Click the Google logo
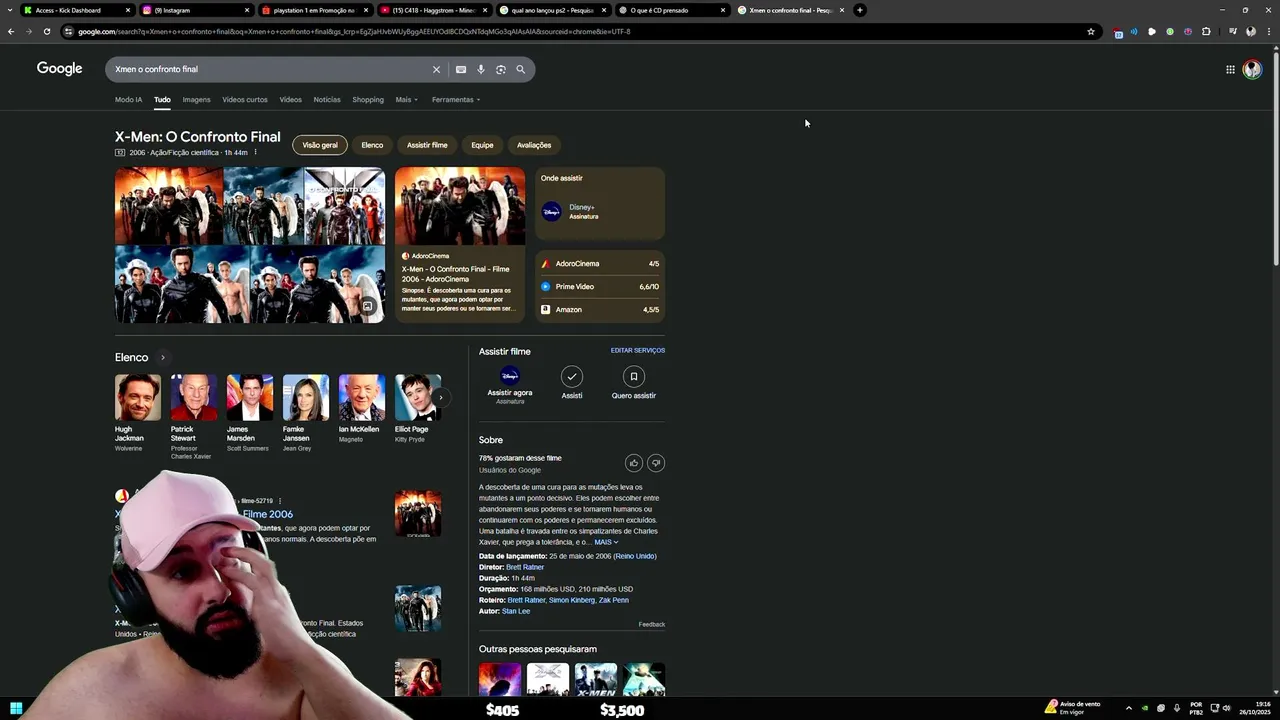The image size is (1280, 720). click(60, 68)
